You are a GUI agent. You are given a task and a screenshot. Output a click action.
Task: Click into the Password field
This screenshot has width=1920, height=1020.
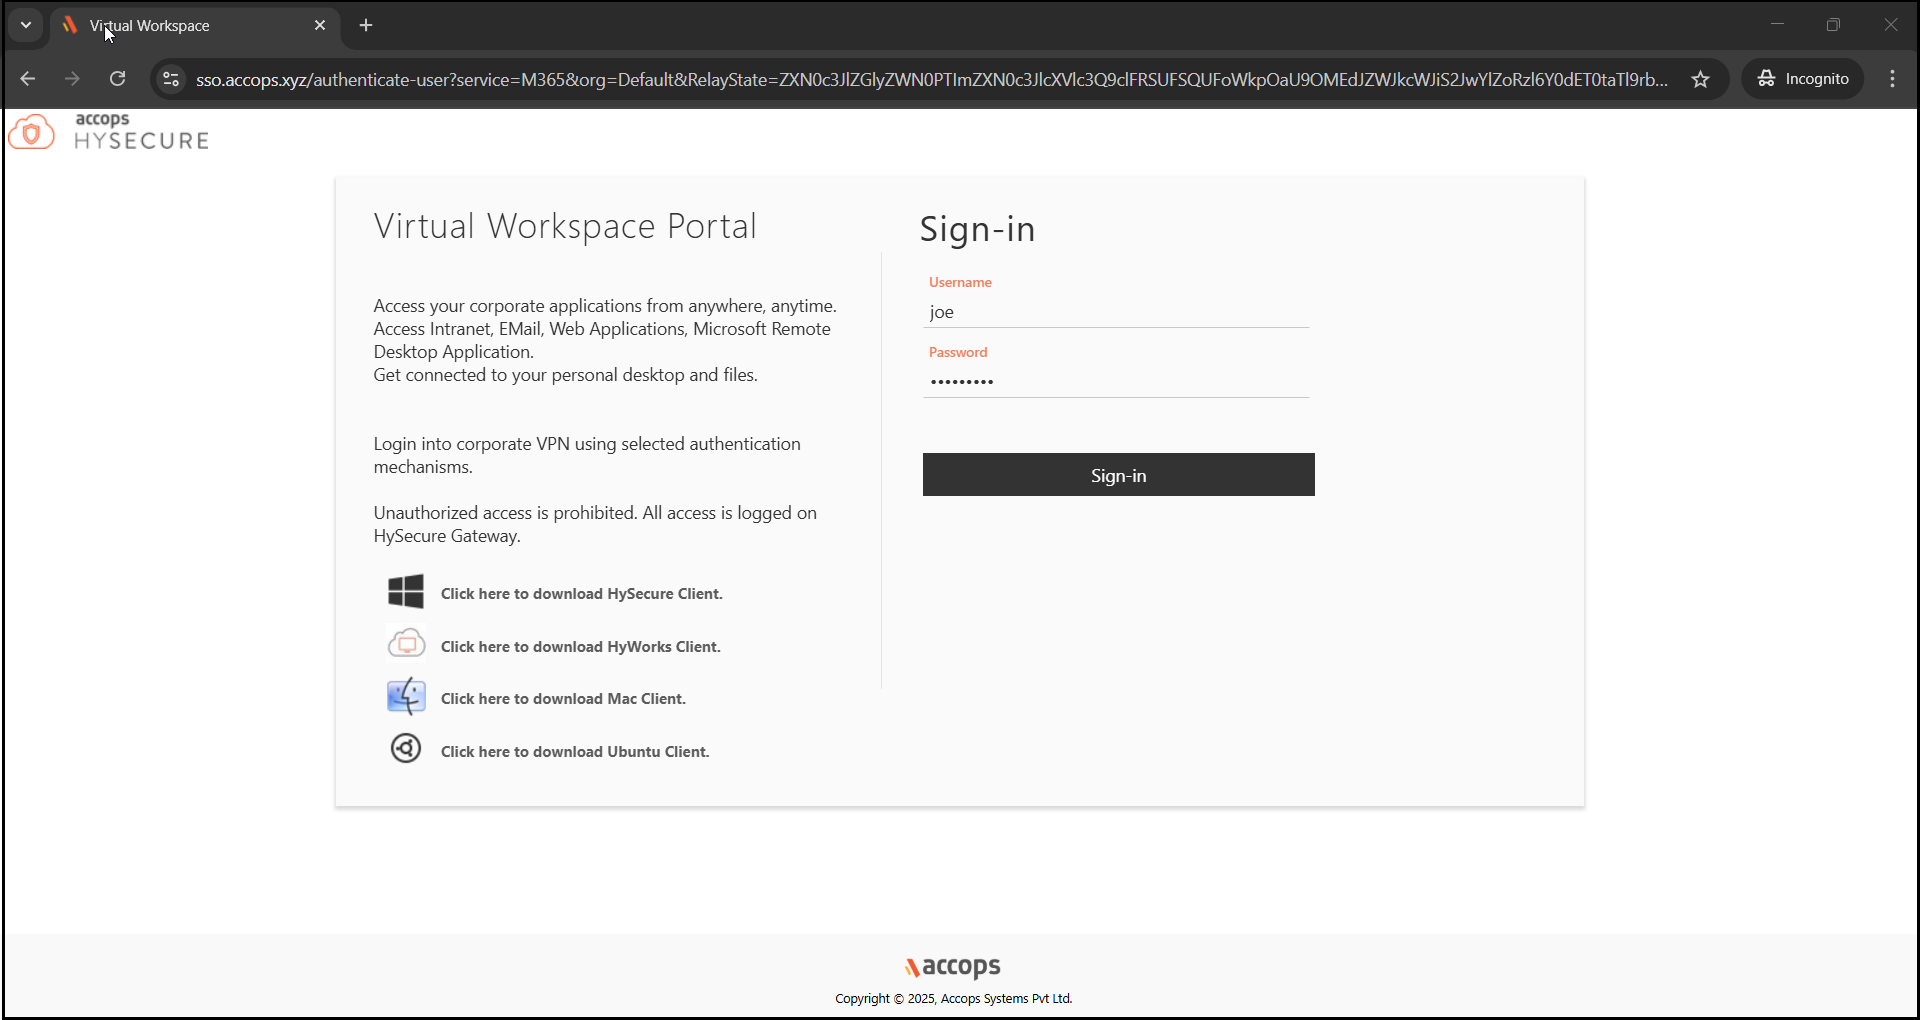pos(1116,382)
